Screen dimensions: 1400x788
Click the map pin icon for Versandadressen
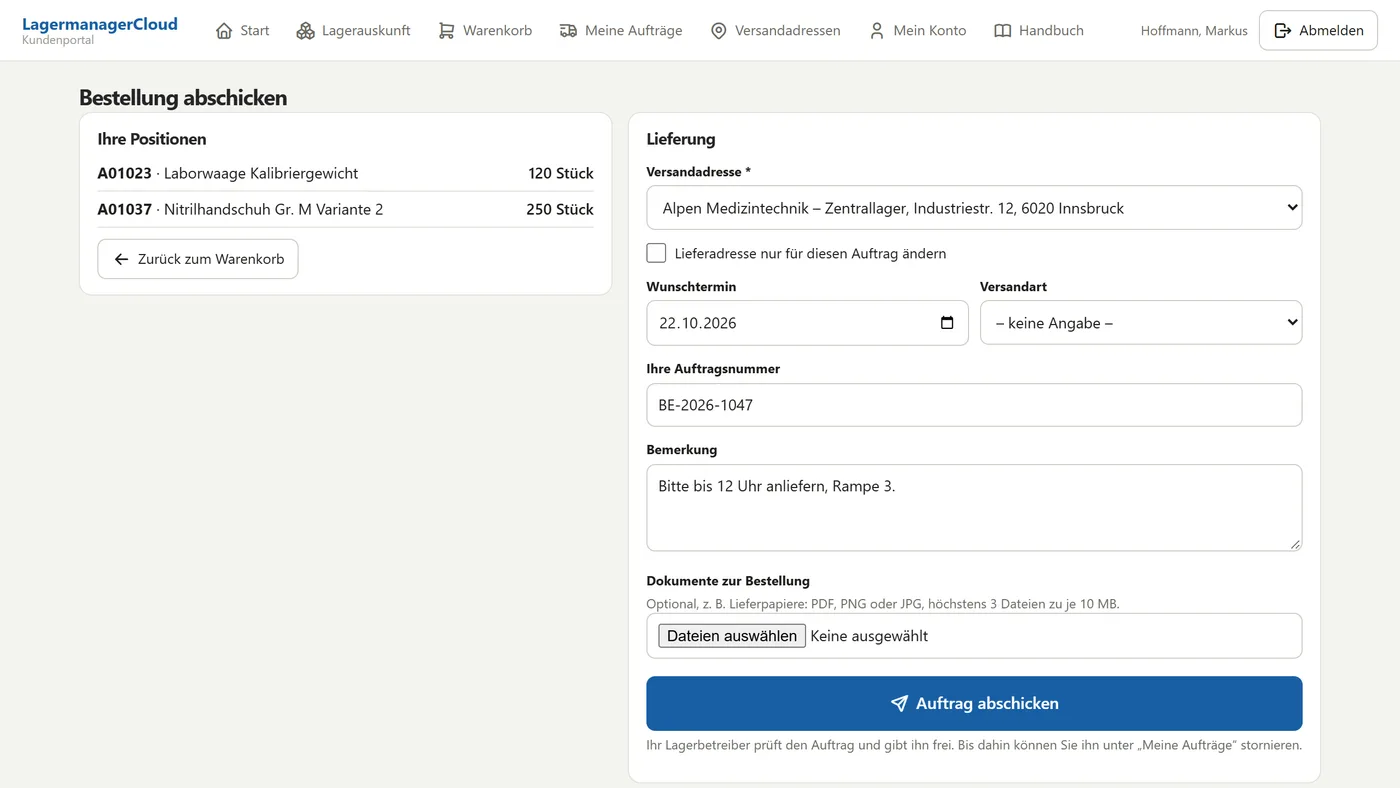click(718, 31)
